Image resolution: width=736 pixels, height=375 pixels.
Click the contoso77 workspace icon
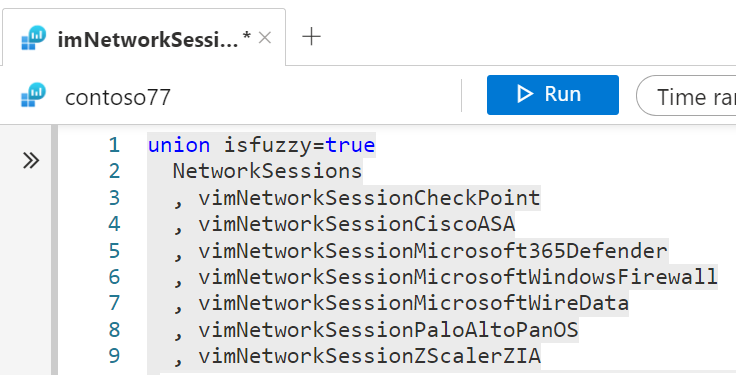click(34, 95)
